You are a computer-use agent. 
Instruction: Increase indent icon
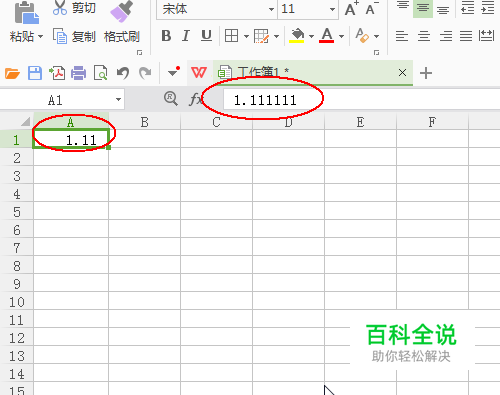tap(487, 8)
